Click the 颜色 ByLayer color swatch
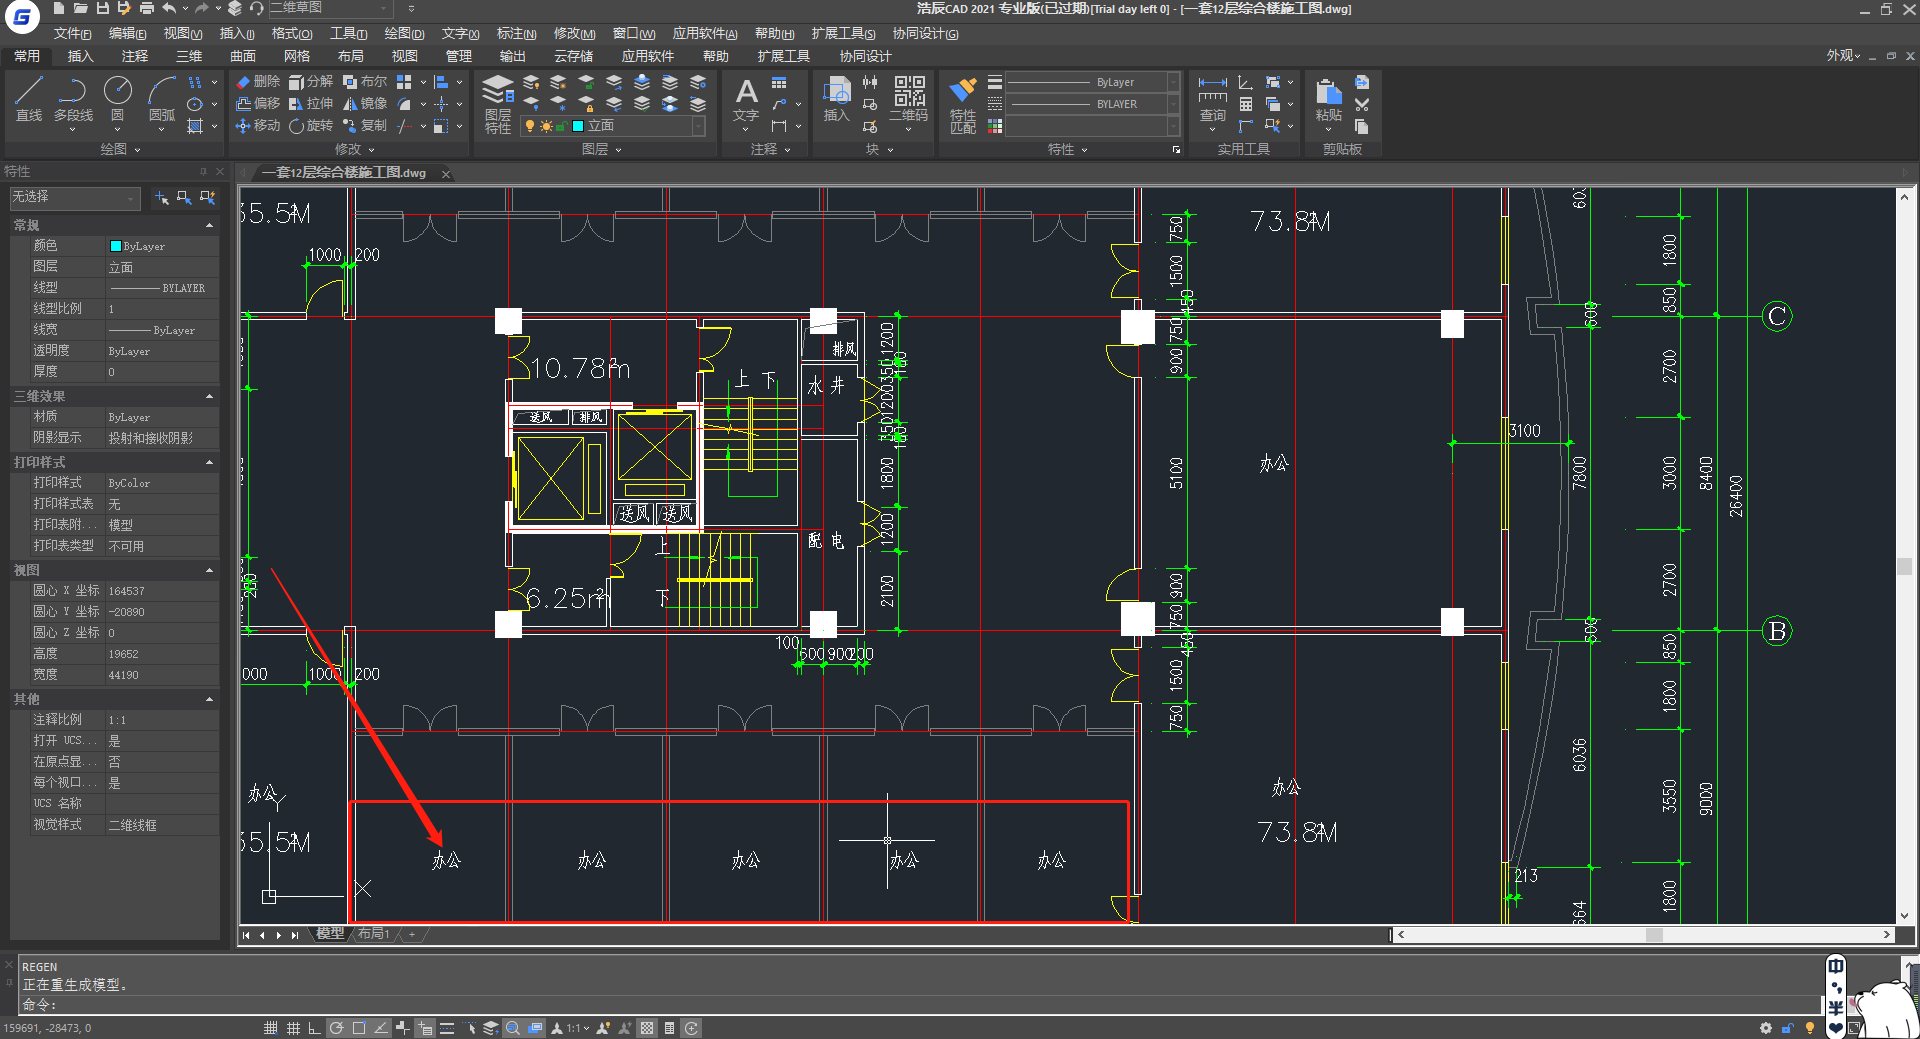Image resolution: width=1920 pixels, height=1039 pixels. pos(116,246)
